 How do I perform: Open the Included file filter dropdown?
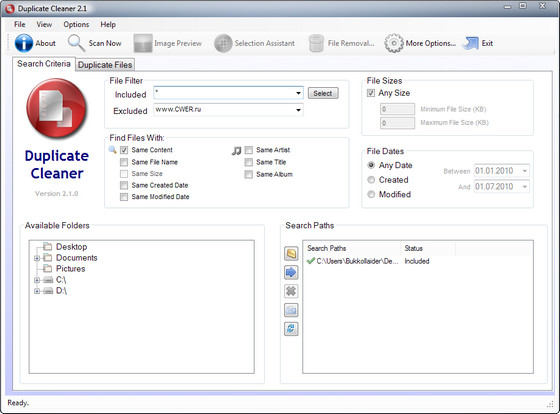298,93
